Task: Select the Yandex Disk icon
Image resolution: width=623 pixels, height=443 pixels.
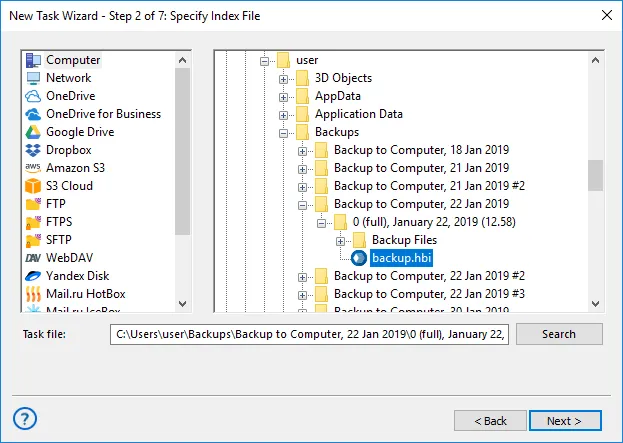Action: [x=33, y=276]
